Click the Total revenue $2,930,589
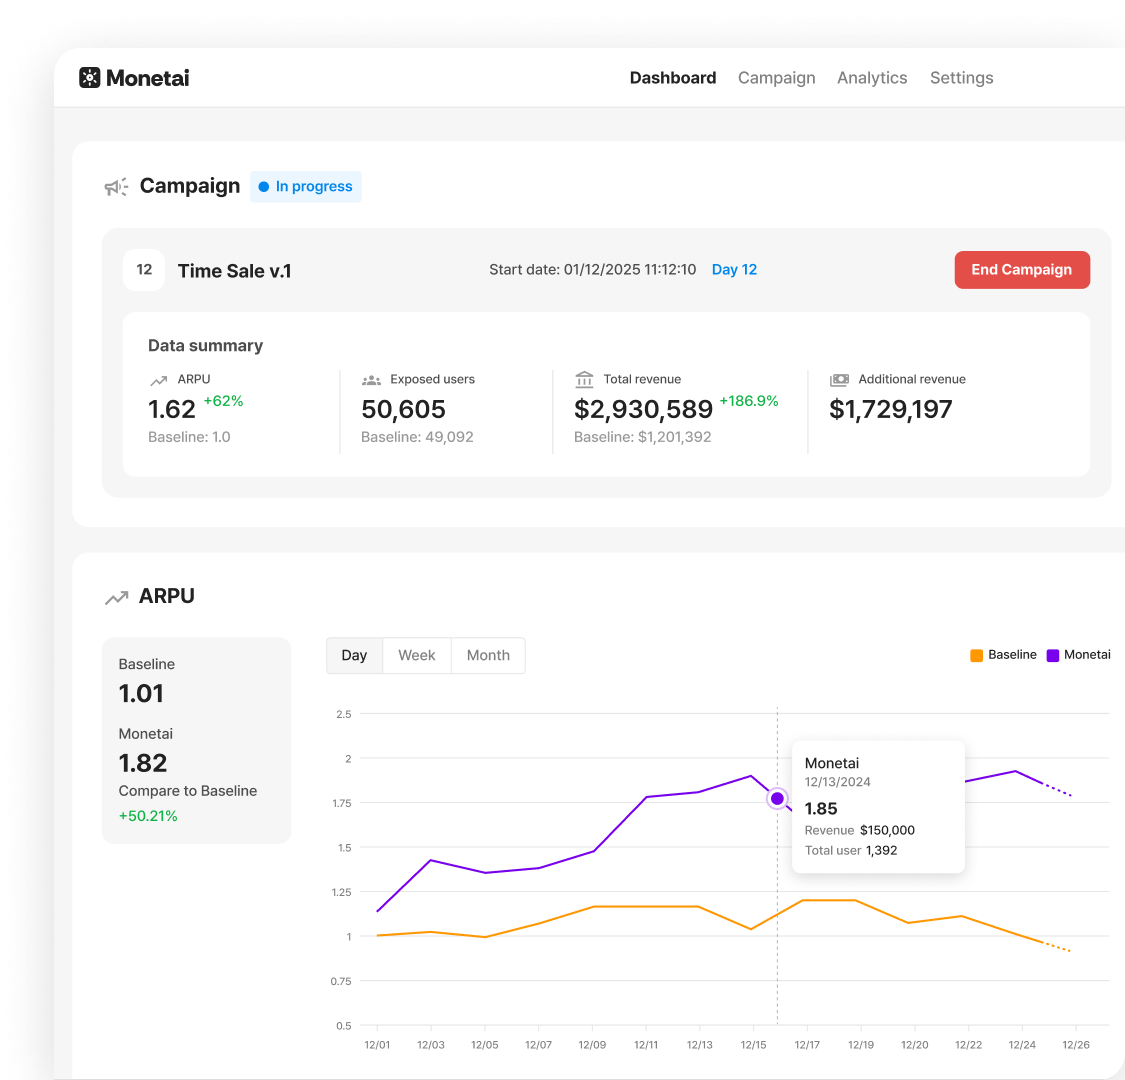The height and width of the screenshot is (1080, 1125). point(643,410)
